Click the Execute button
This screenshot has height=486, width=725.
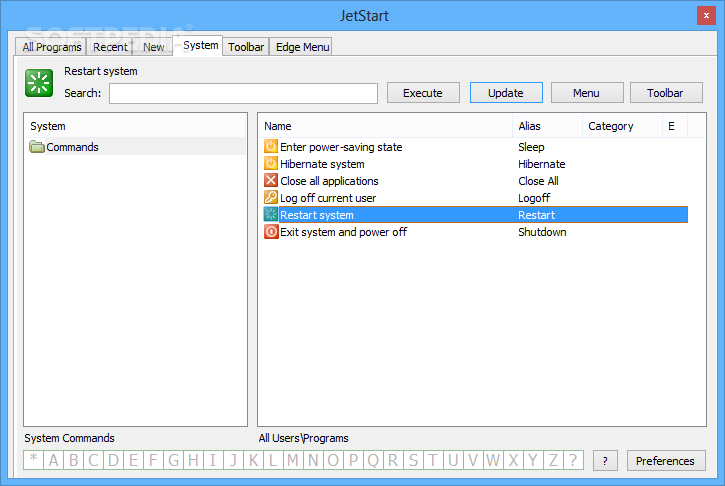click(x=423, y=93)
